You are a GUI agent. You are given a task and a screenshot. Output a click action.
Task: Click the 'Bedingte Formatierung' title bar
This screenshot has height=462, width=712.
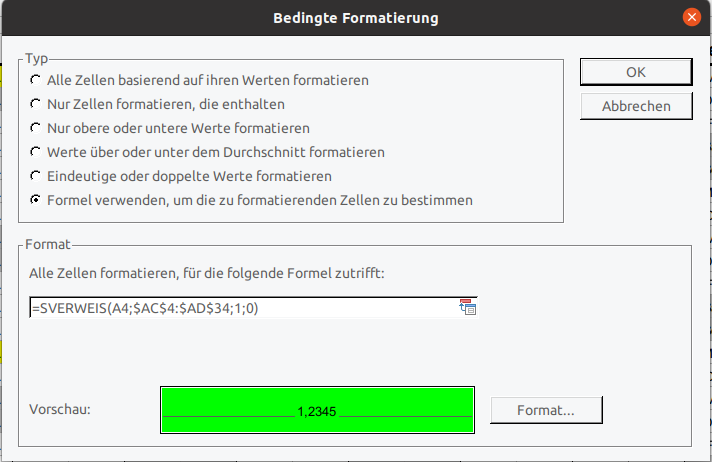355,18
